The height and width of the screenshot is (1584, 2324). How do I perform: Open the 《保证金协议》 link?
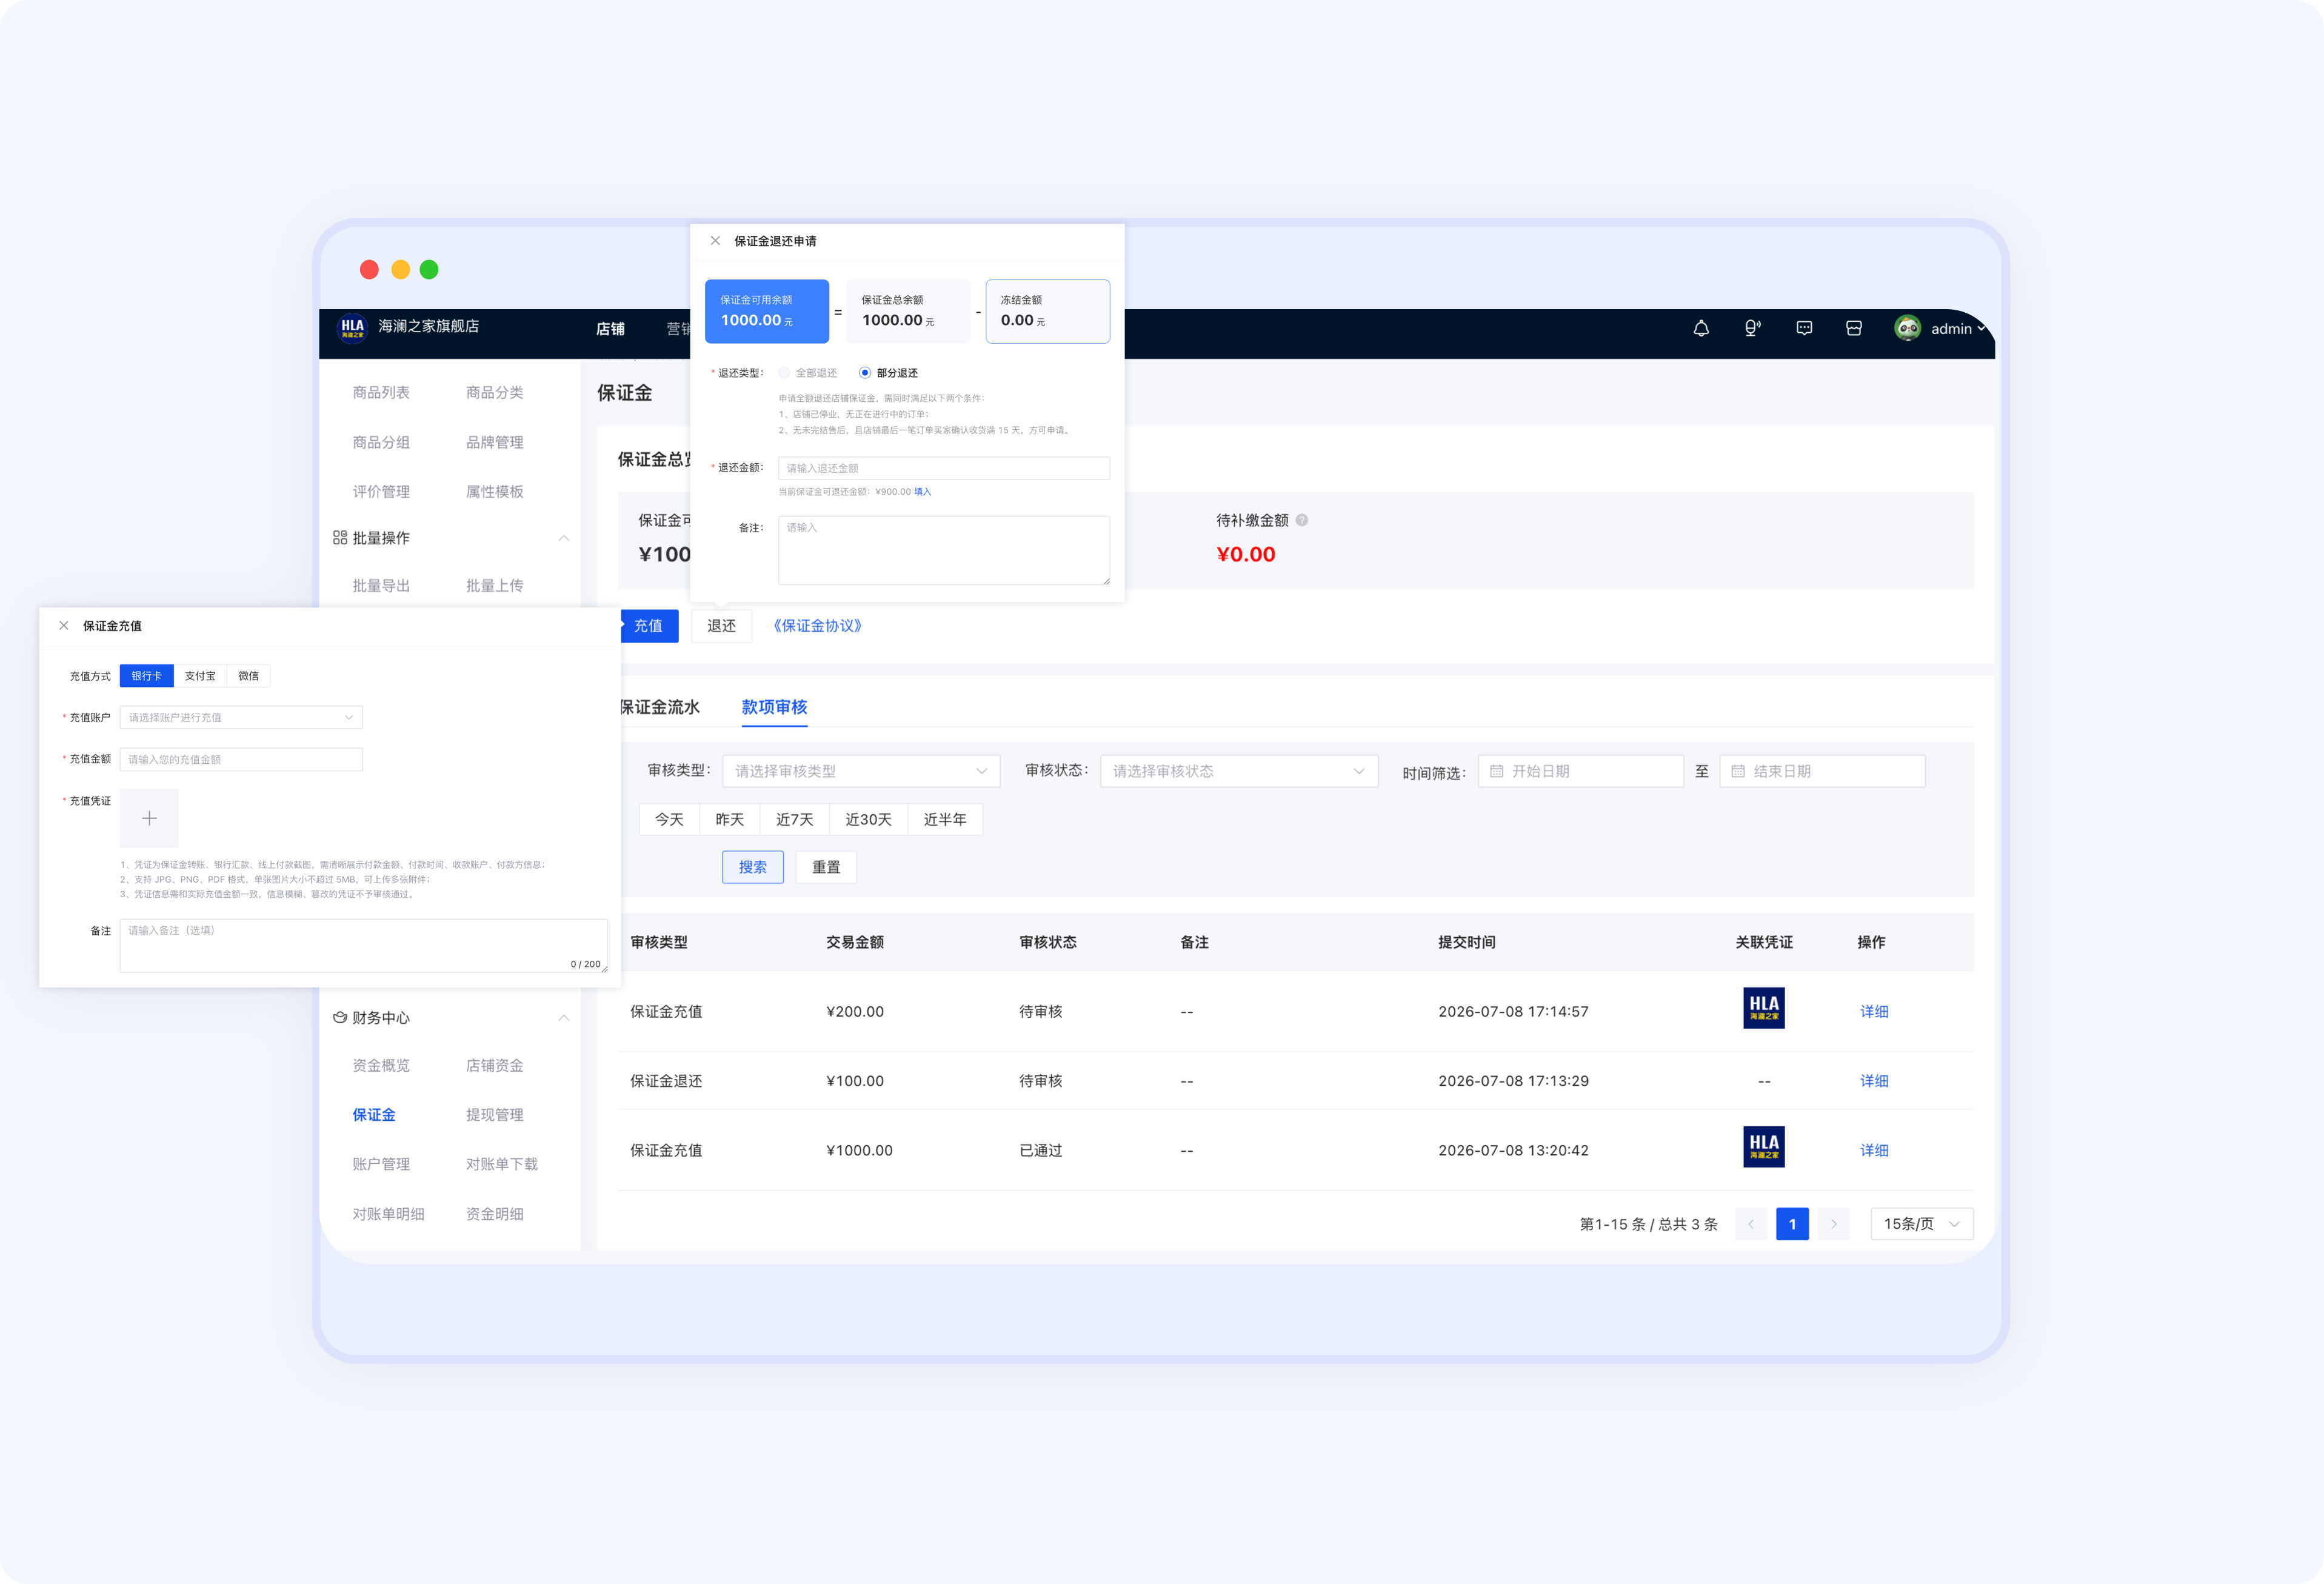pos(817,626)
